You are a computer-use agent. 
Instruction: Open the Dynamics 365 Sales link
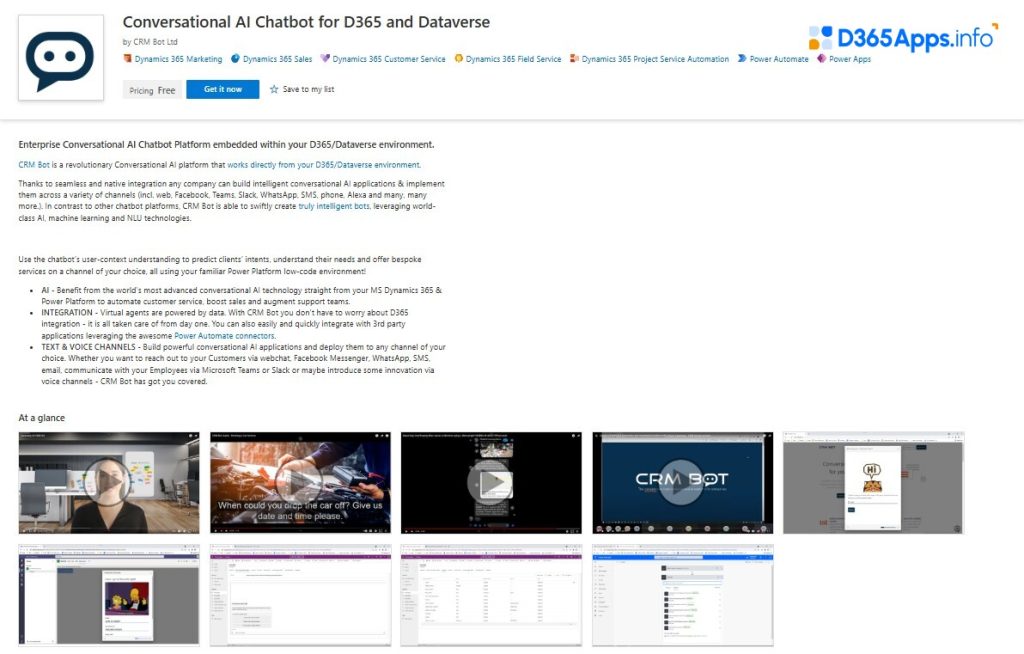(278, 59)
